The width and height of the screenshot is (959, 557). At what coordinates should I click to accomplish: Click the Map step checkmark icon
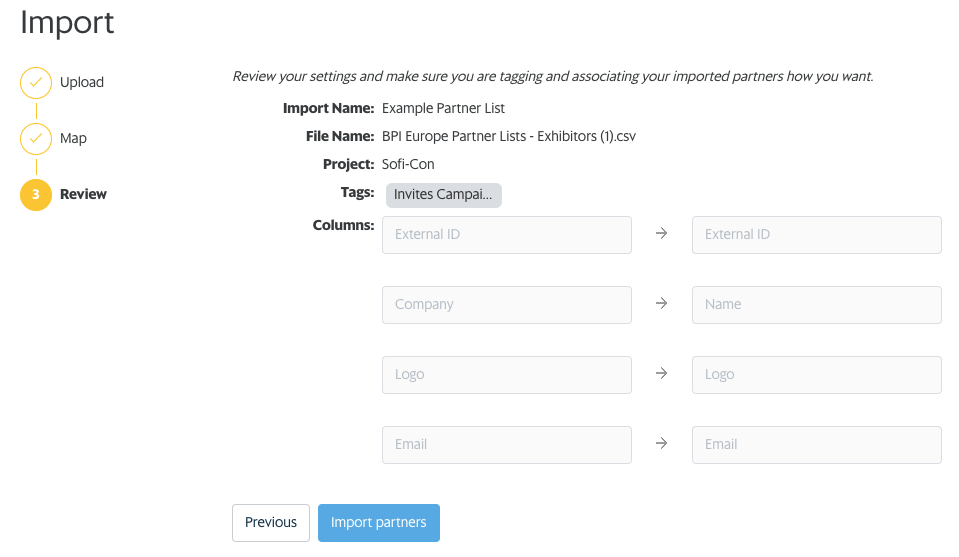tap(36, 139)
